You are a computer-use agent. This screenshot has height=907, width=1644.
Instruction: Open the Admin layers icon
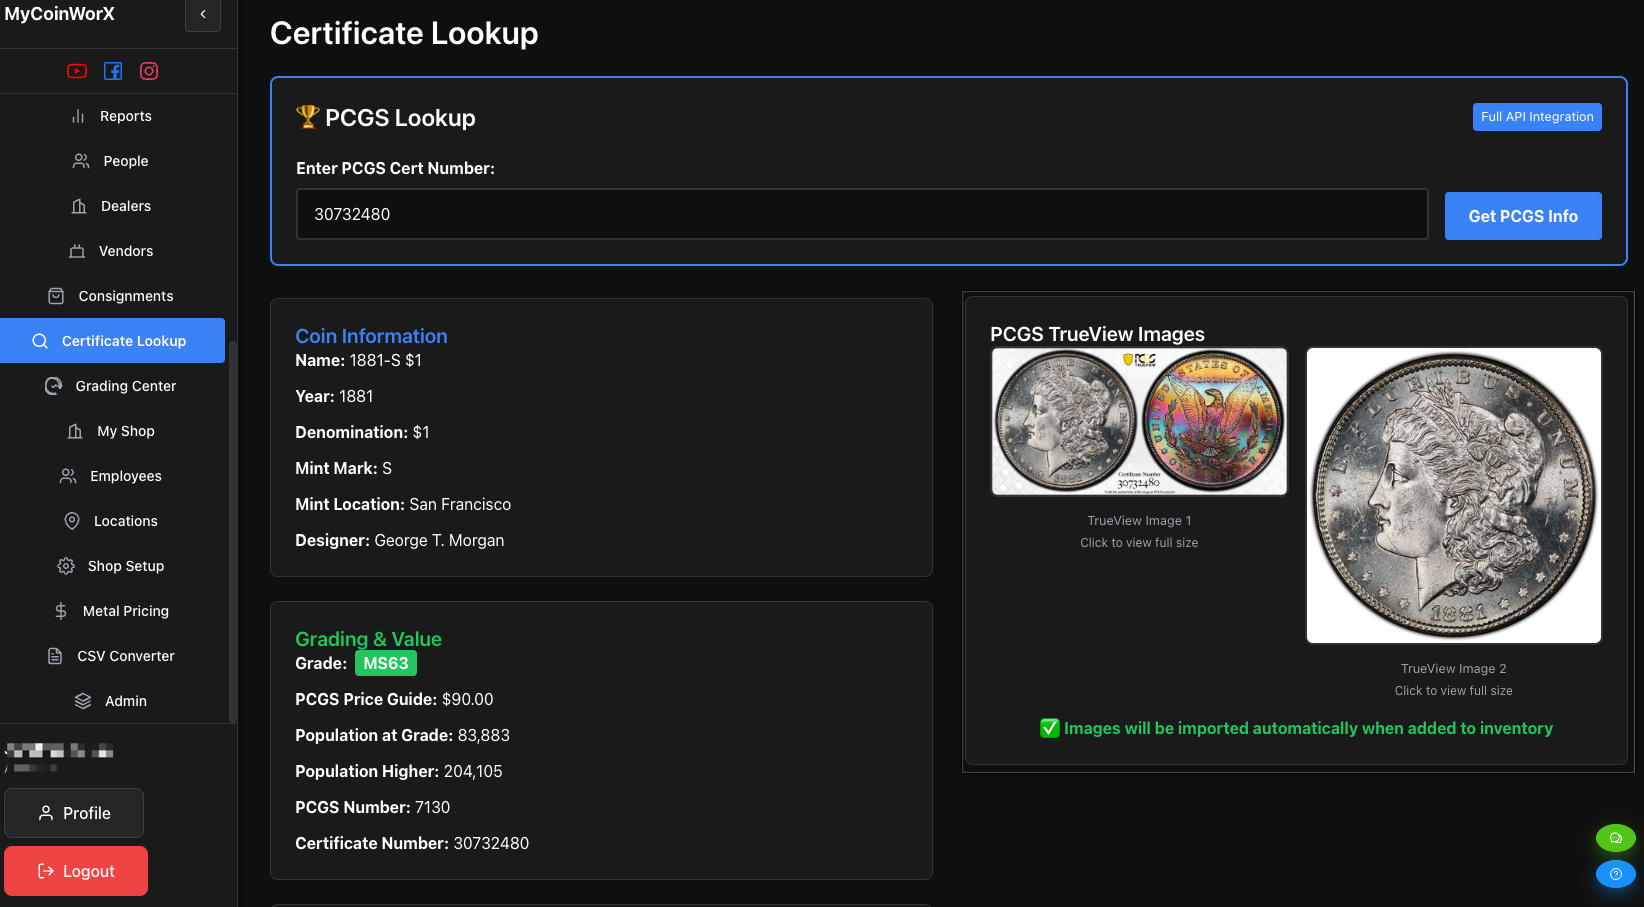(82, 701)
